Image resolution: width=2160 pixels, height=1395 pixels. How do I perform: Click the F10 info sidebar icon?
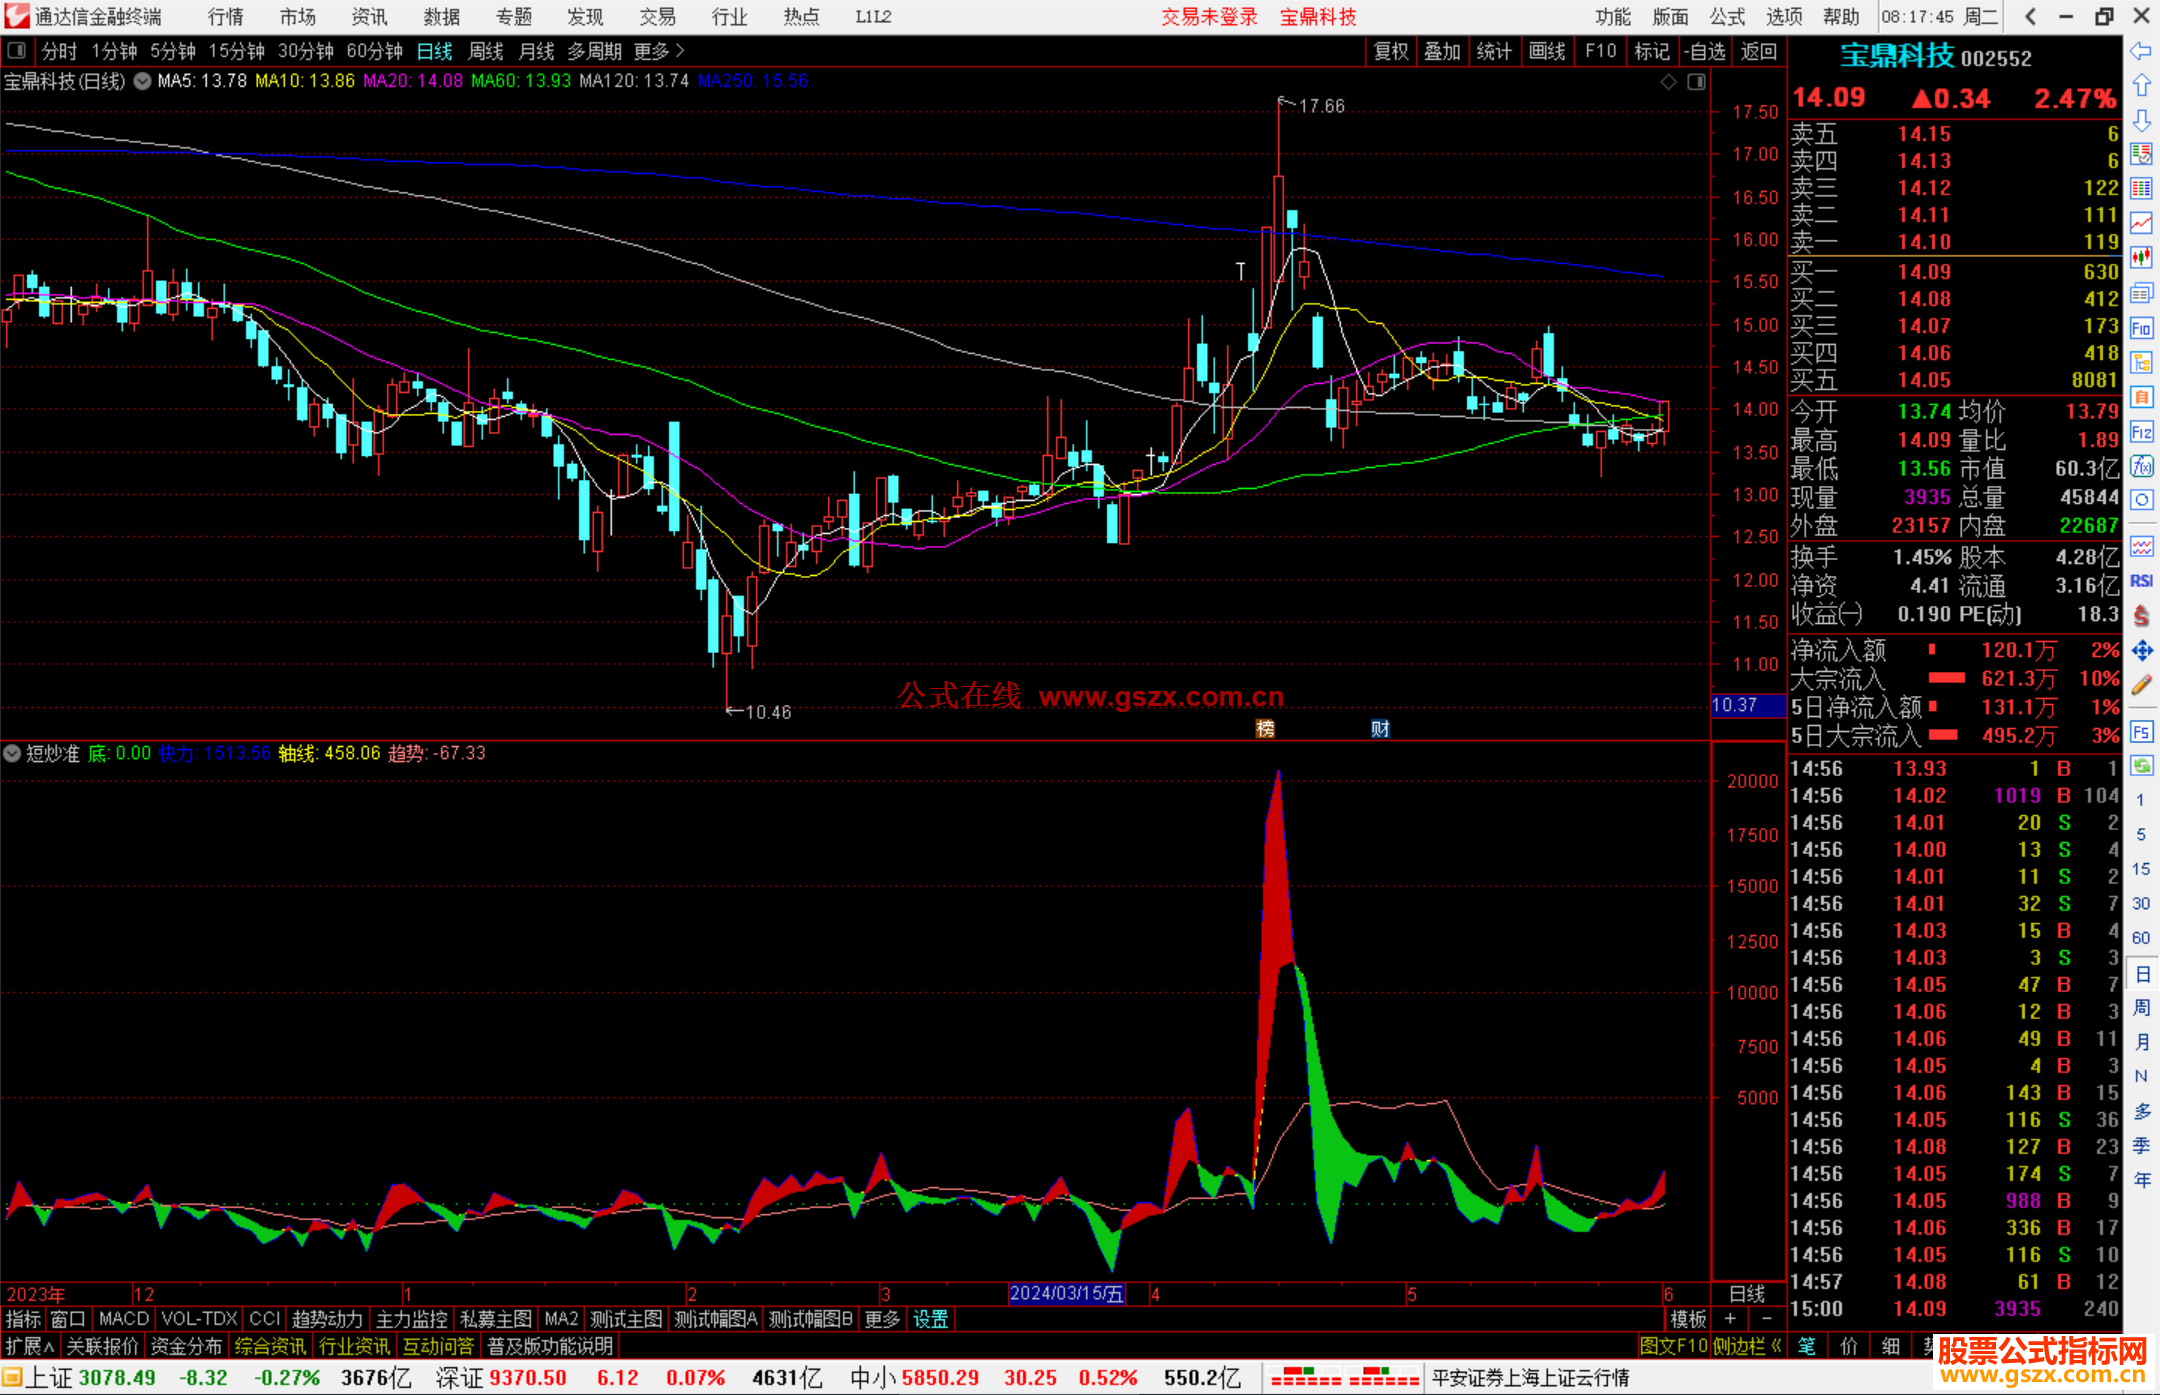(2141, 328)
